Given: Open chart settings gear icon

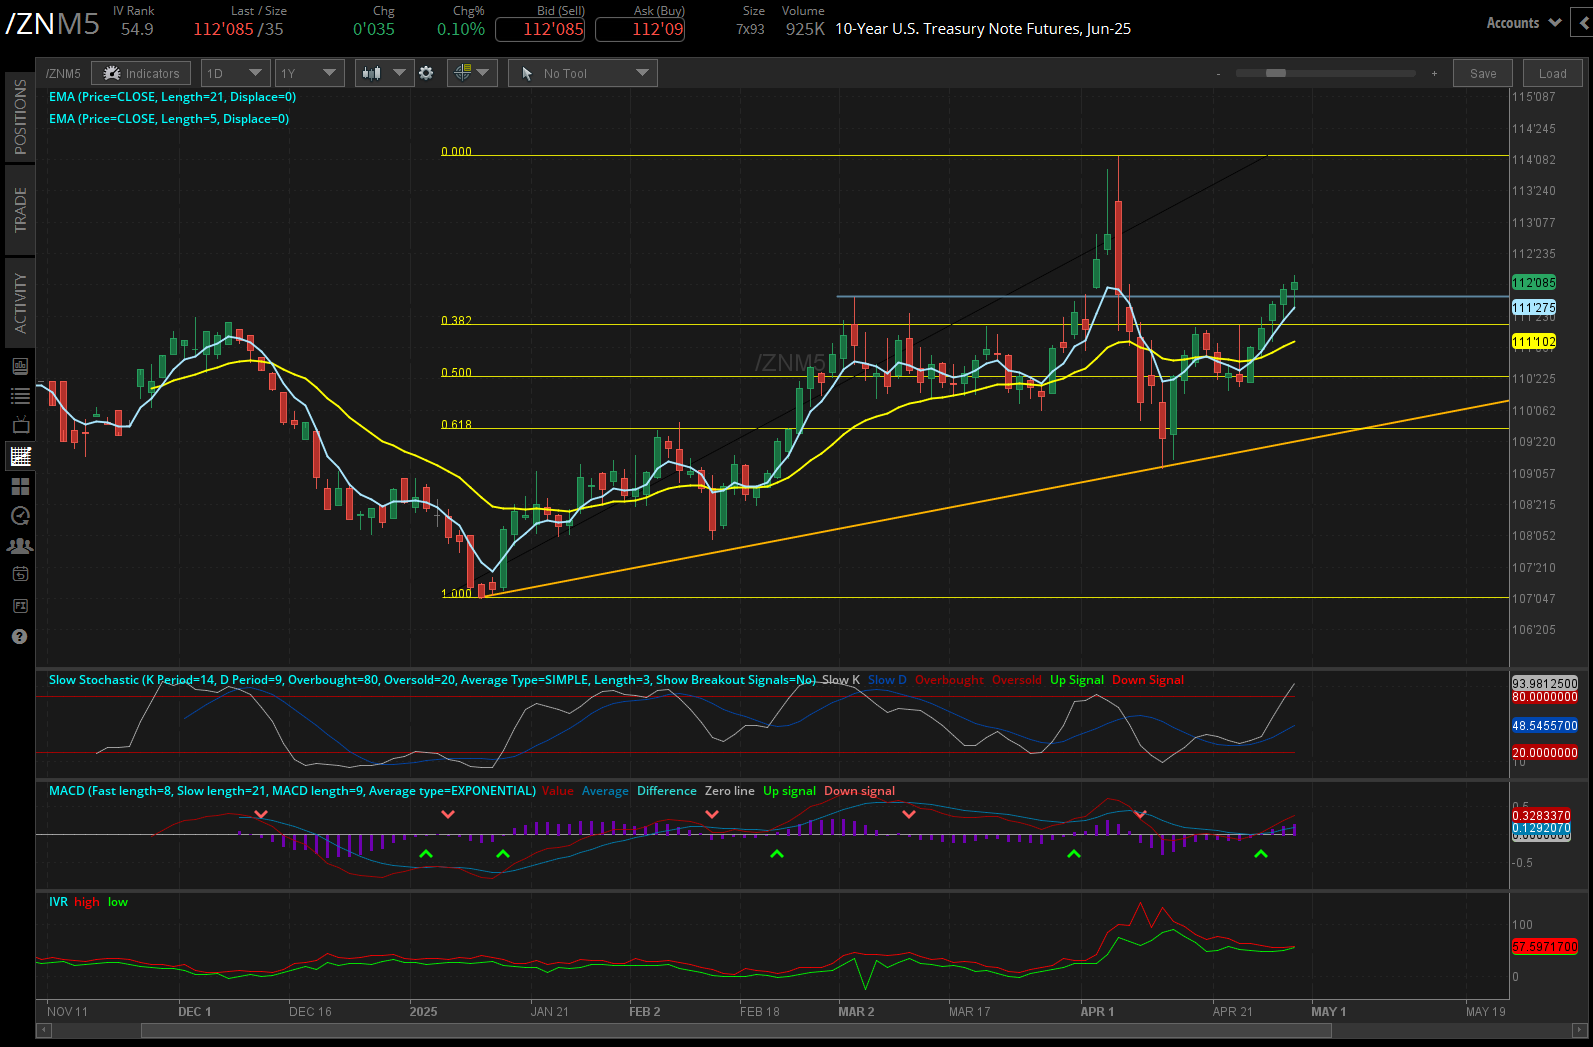Looking at the screenshot, I should 426,73.
